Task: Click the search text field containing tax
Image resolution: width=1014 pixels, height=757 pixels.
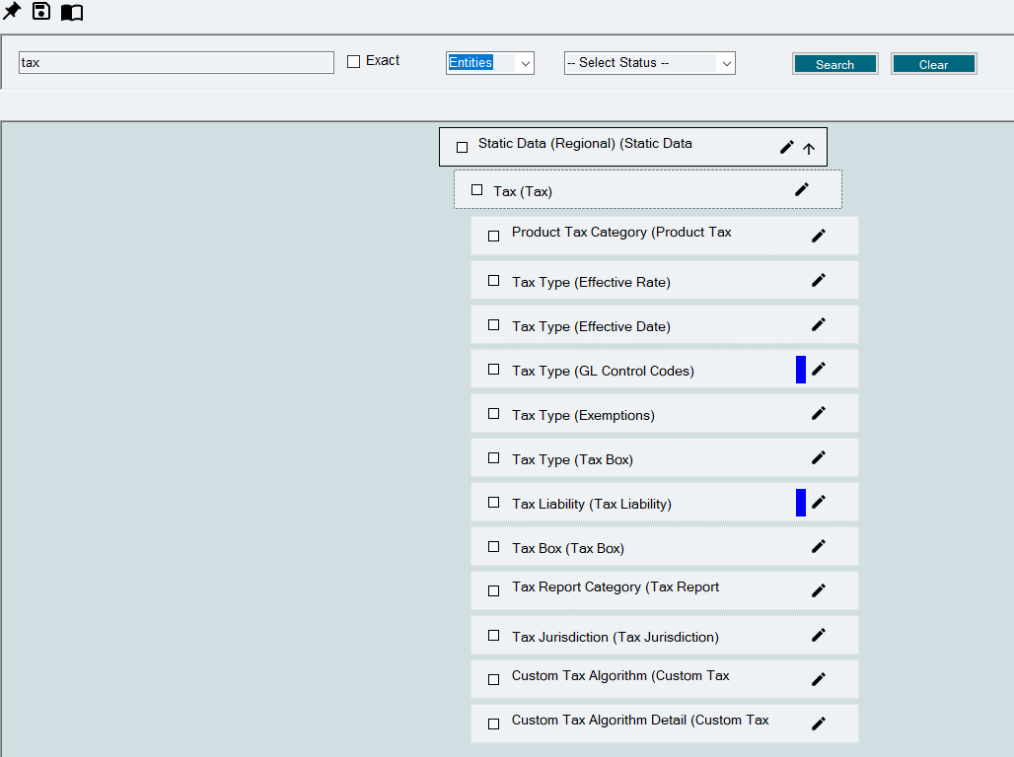Action: [x=176, y=63]
